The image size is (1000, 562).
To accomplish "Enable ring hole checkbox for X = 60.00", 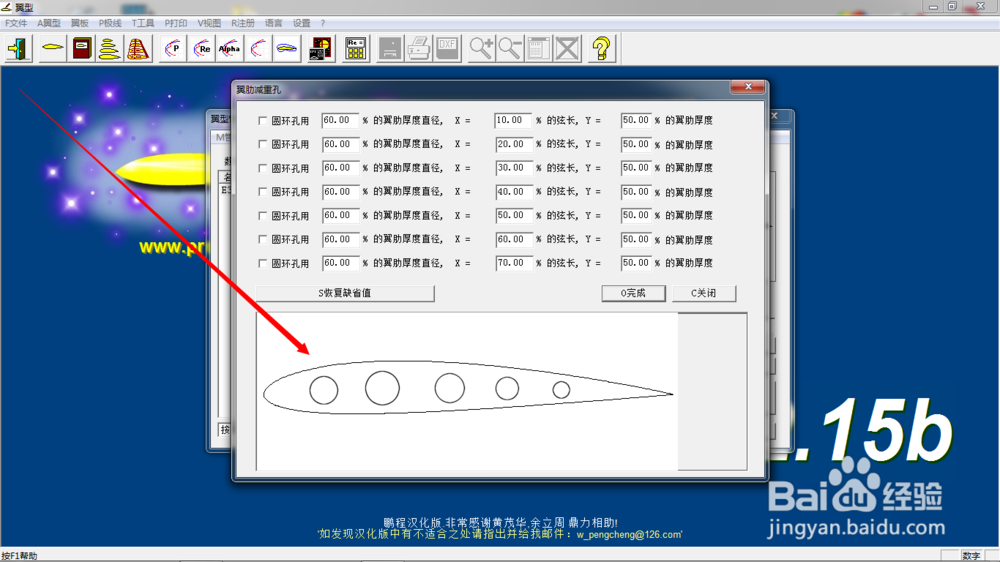I will click(x=262, y=239).
